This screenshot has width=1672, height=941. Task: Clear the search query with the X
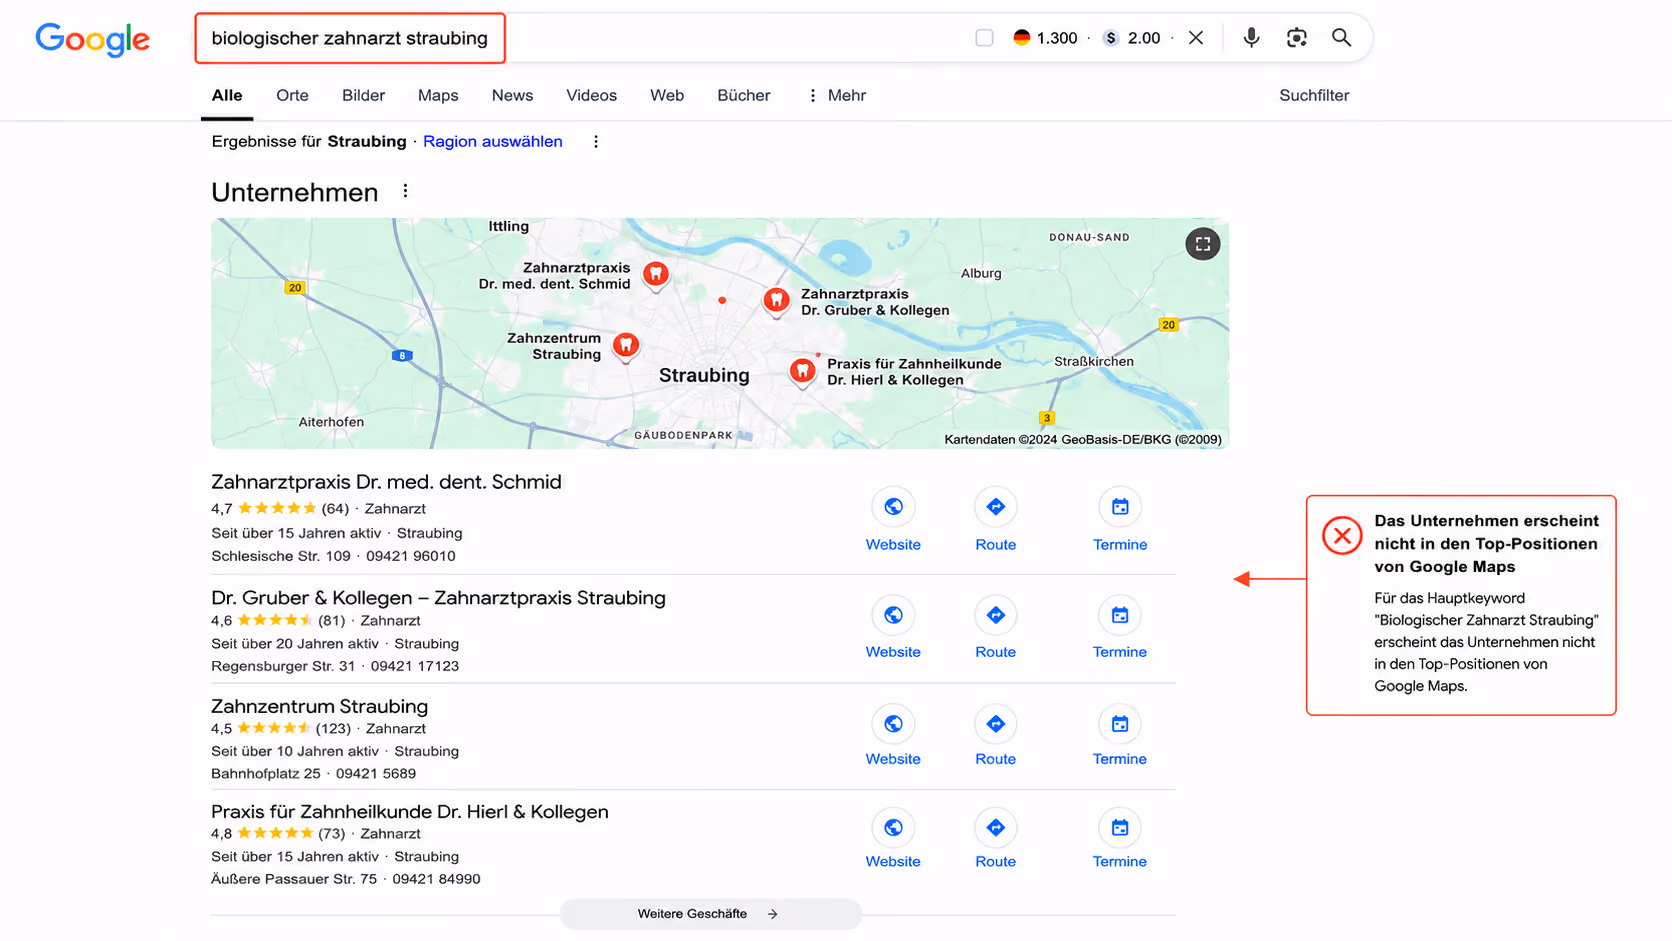[1196, 38]
